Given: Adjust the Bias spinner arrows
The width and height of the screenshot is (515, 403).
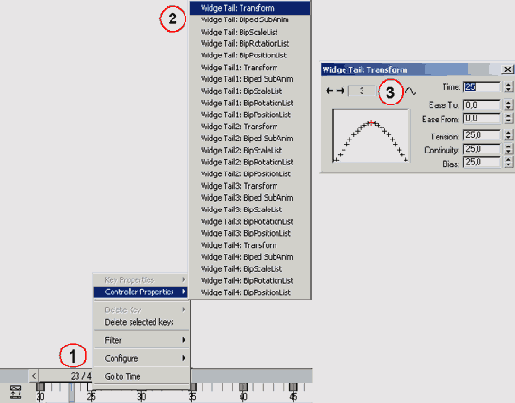Looking at the screenshot, I should pos(508,162).
